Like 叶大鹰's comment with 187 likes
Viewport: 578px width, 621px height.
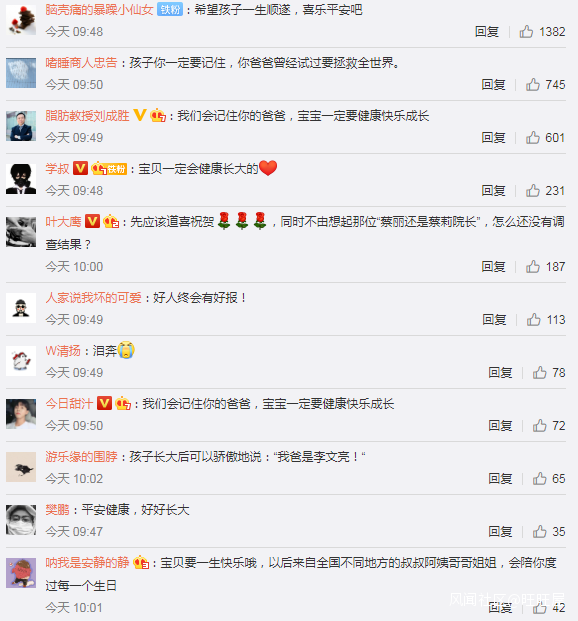533,267
